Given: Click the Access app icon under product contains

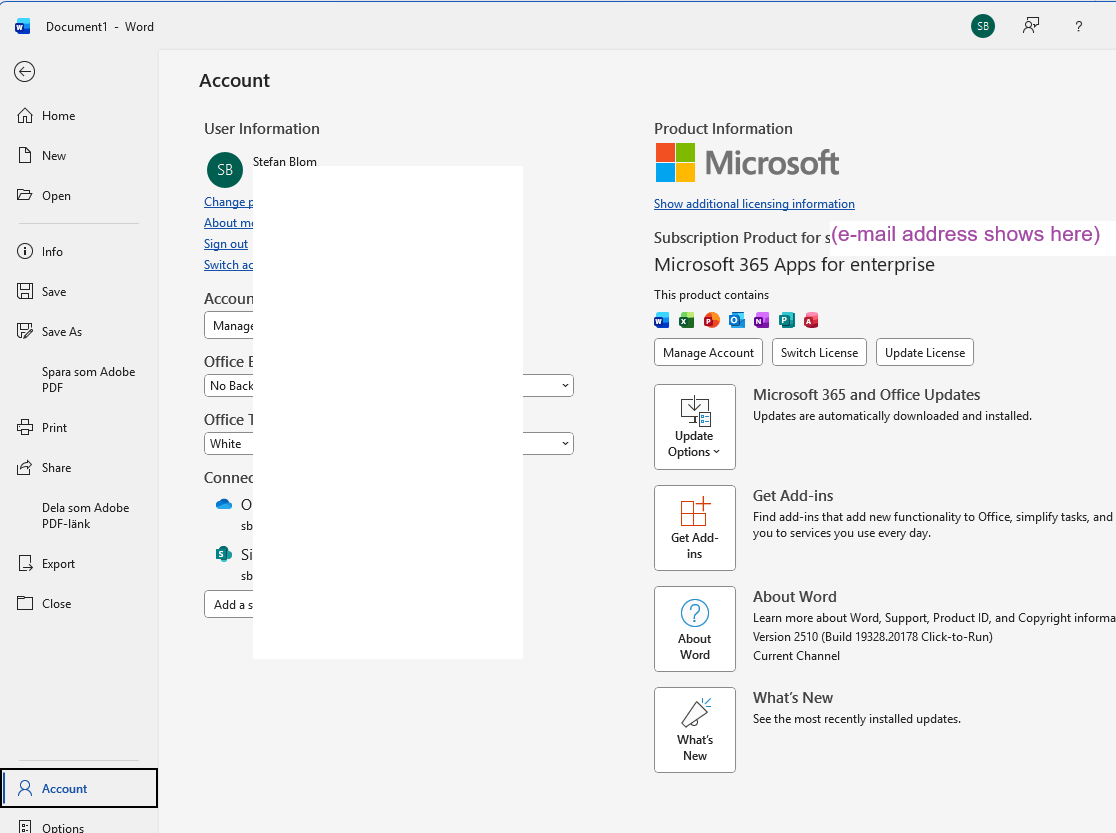Looking at the screenshot, I should (811, 320).
